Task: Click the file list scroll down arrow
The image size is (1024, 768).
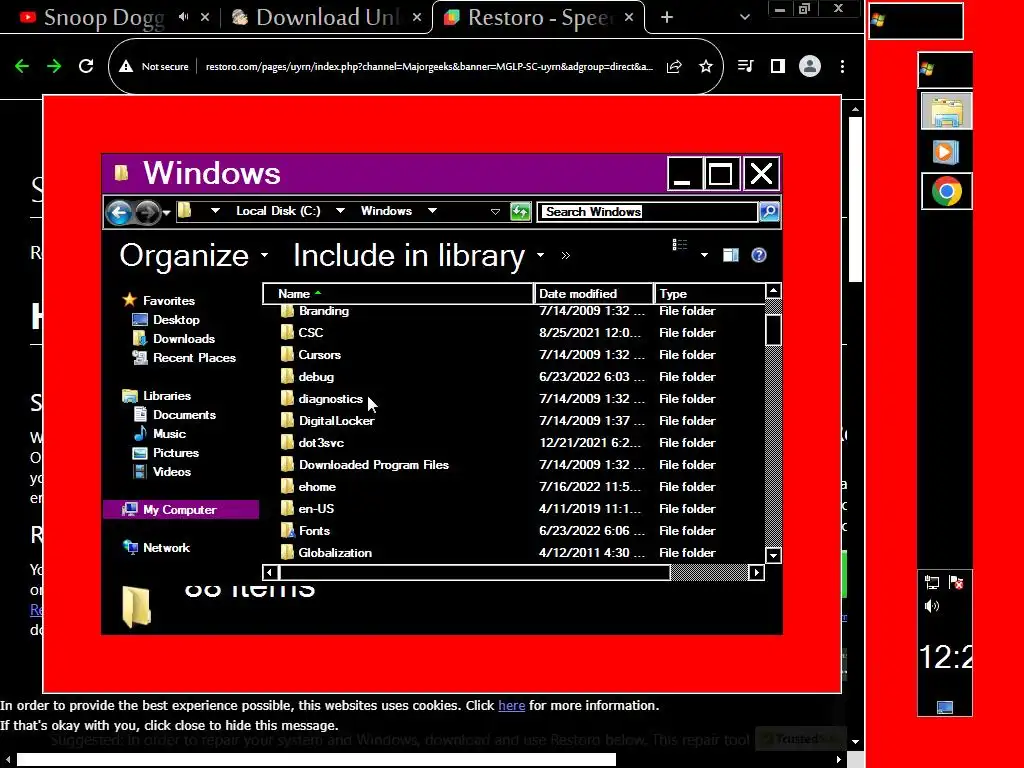Action: point(773,555)
